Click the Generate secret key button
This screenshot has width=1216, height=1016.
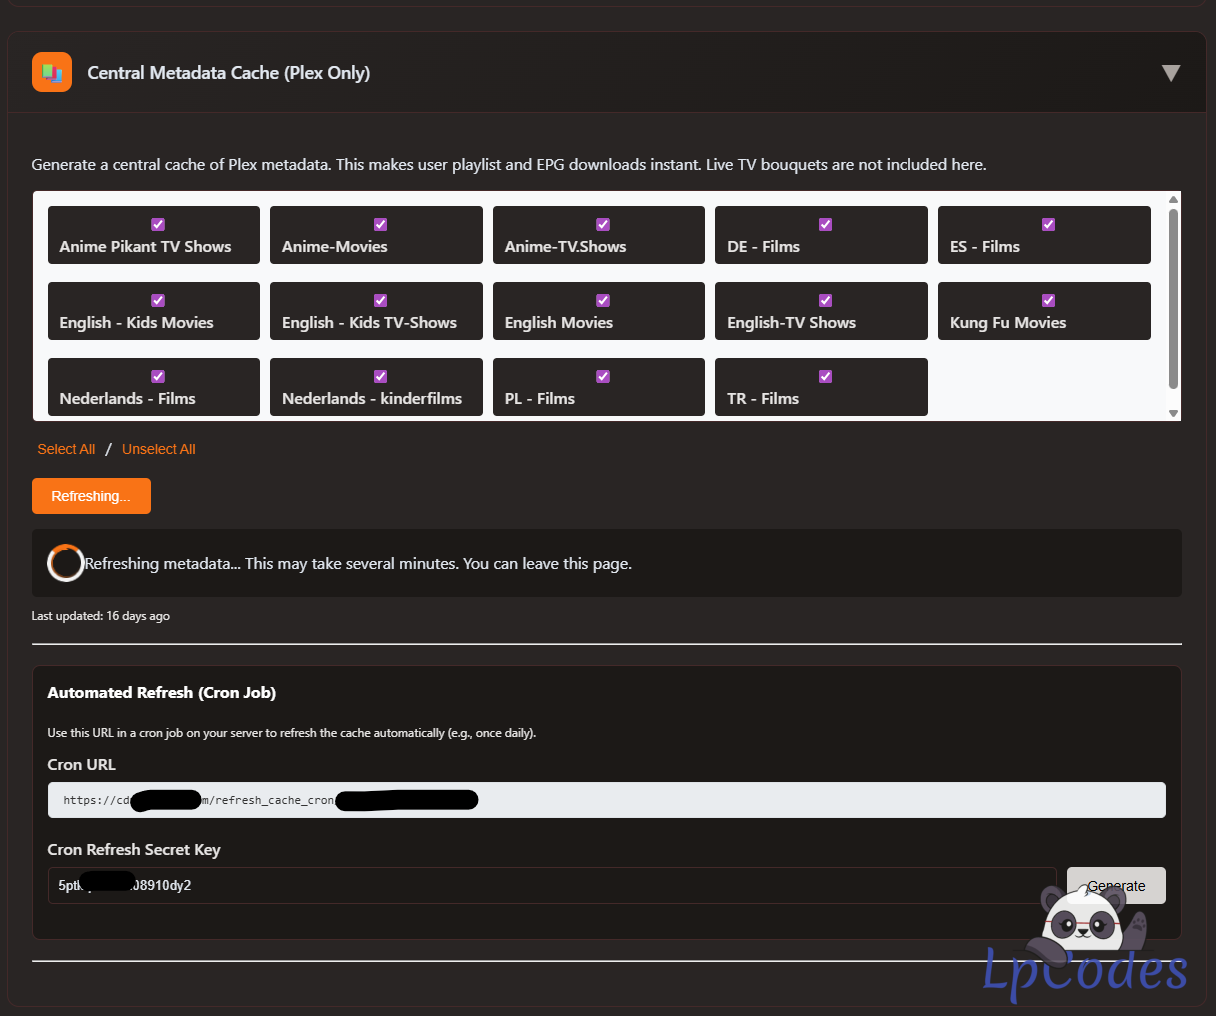coord(1115,885)
